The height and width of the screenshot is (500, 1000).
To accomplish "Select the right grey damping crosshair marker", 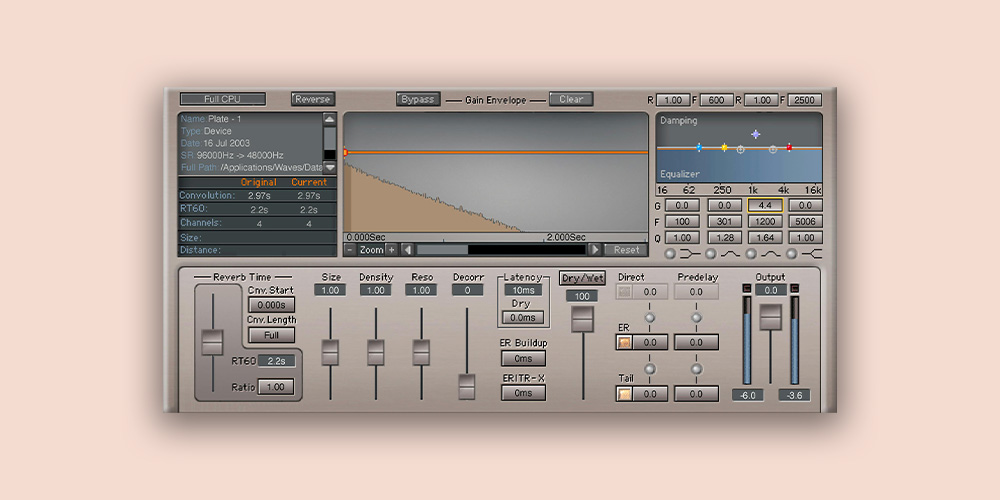I will 773,149.
